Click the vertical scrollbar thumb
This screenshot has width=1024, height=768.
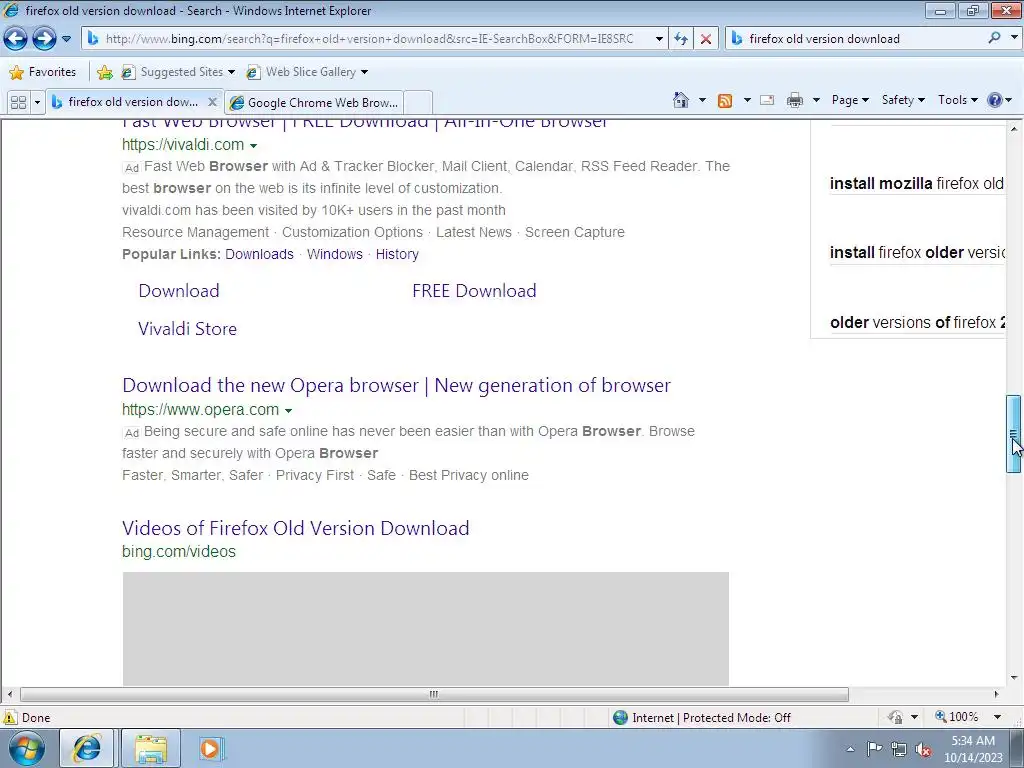(1014, 434)
